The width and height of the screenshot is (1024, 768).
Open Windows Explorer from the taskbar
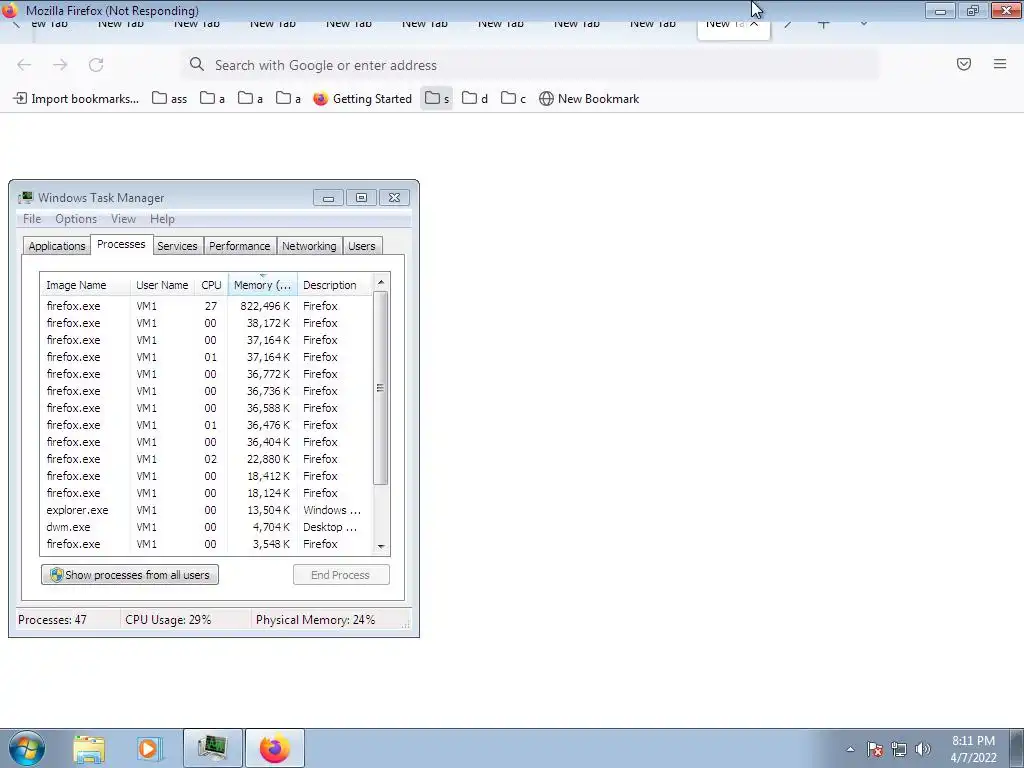(x=89, y=749)
